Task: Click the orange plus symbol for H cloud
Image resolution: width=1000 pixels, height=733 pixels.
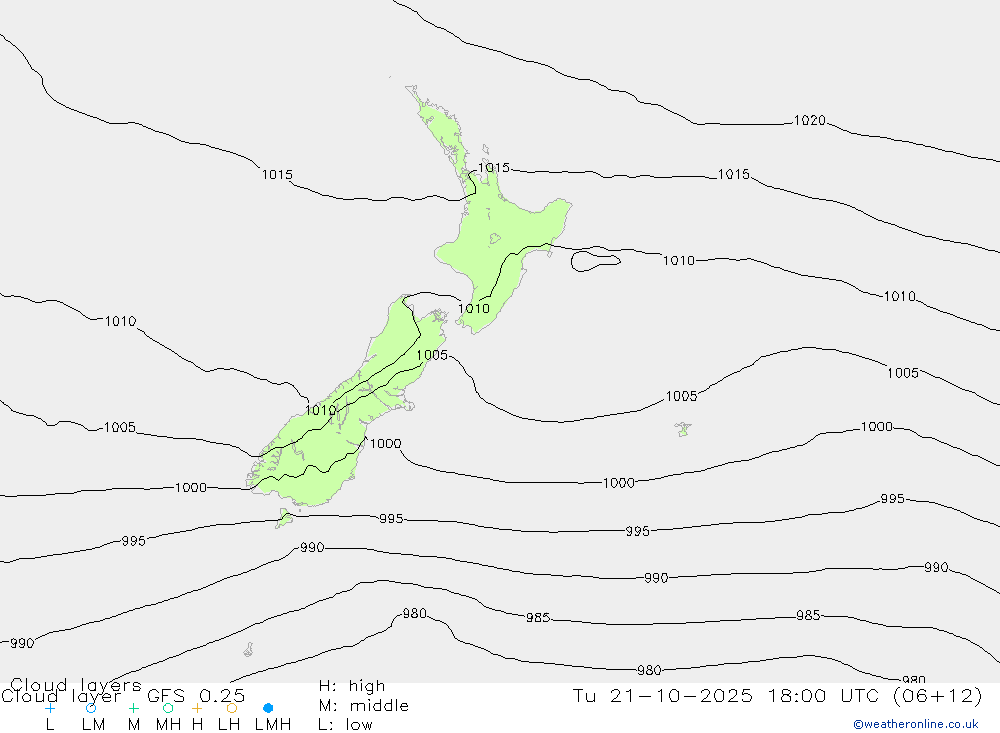Action: (197, 708)
